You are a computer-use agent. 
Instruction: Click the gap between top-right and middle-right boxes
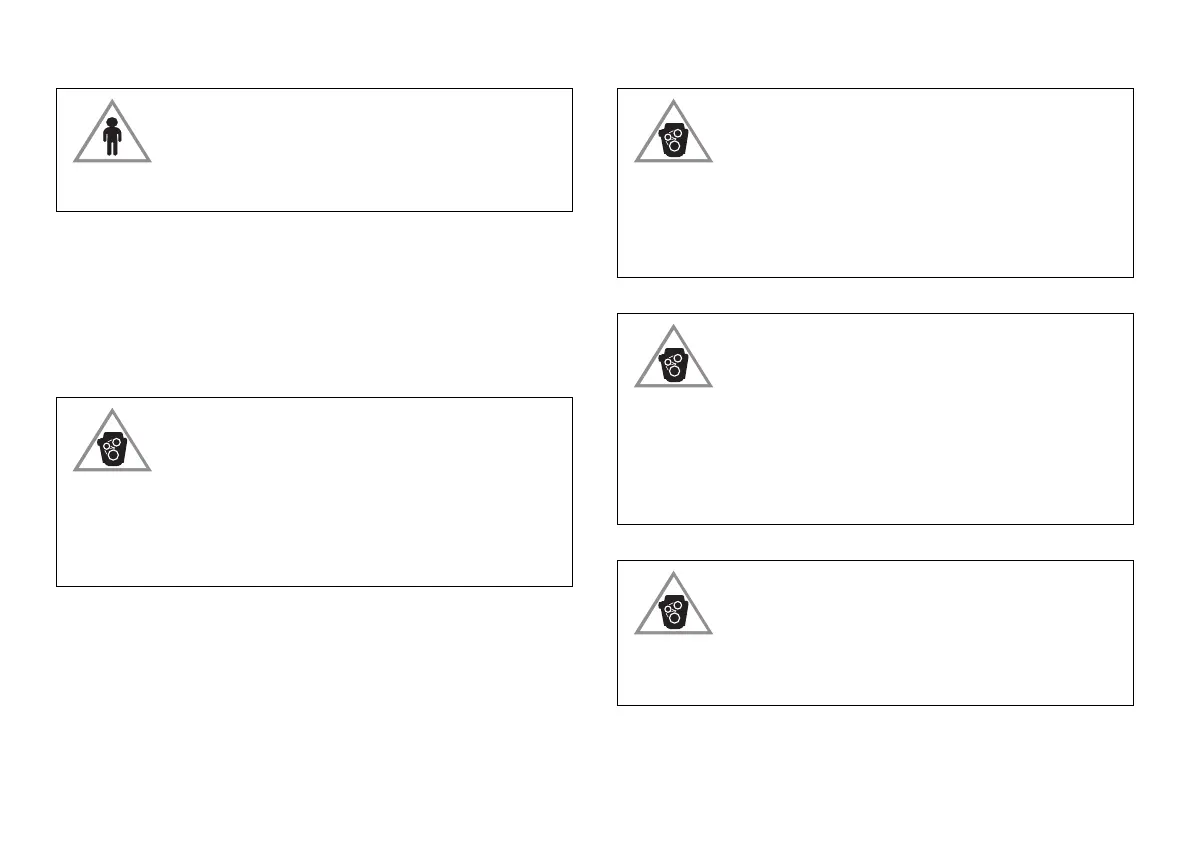point(875,295)
